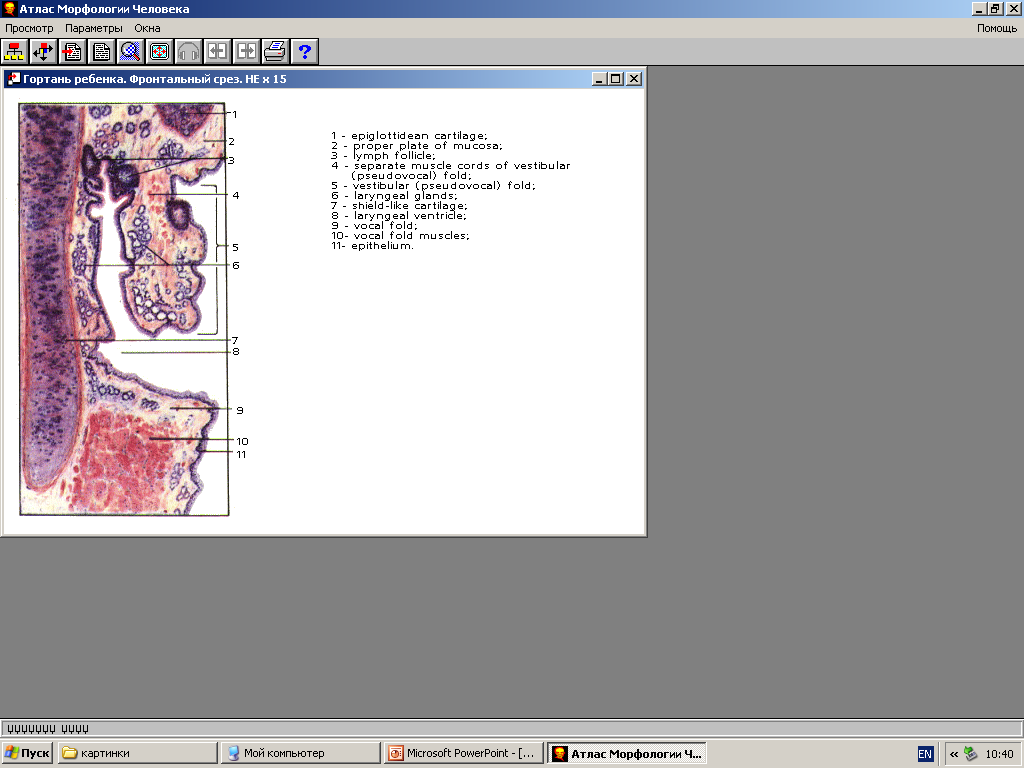Viewport: 1024px width, 768px height.
Task: Click legend line '6 - laryngeal glands'
Action: (394, 196)
